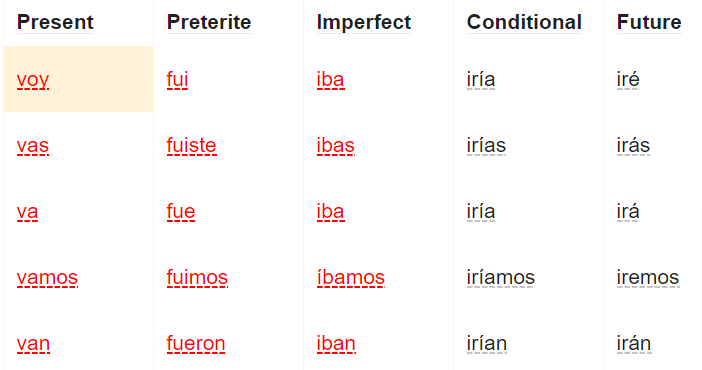Select the preterite form fui
Viewport: 702px width, 370px height.
click(177, 80)
